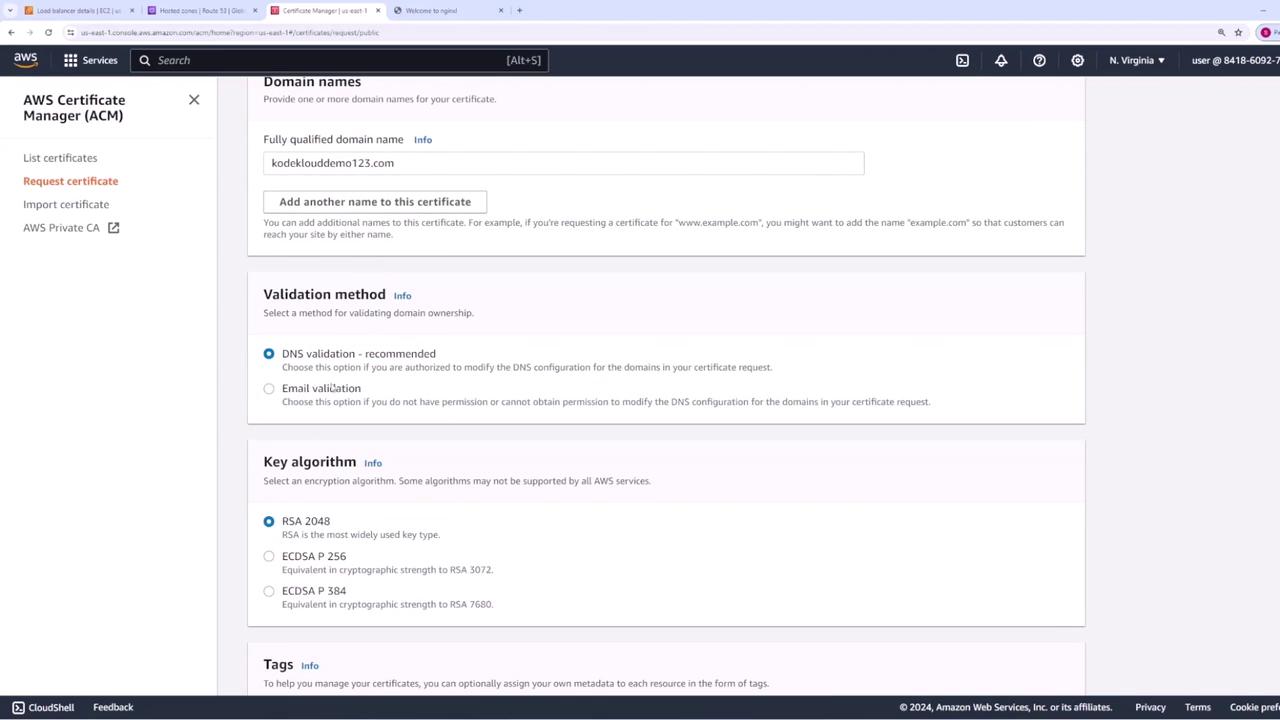Choose ECDSA P 384 key algorithm
The width and height of the screenshot is (1280, 720).
[x=269, y=591]
